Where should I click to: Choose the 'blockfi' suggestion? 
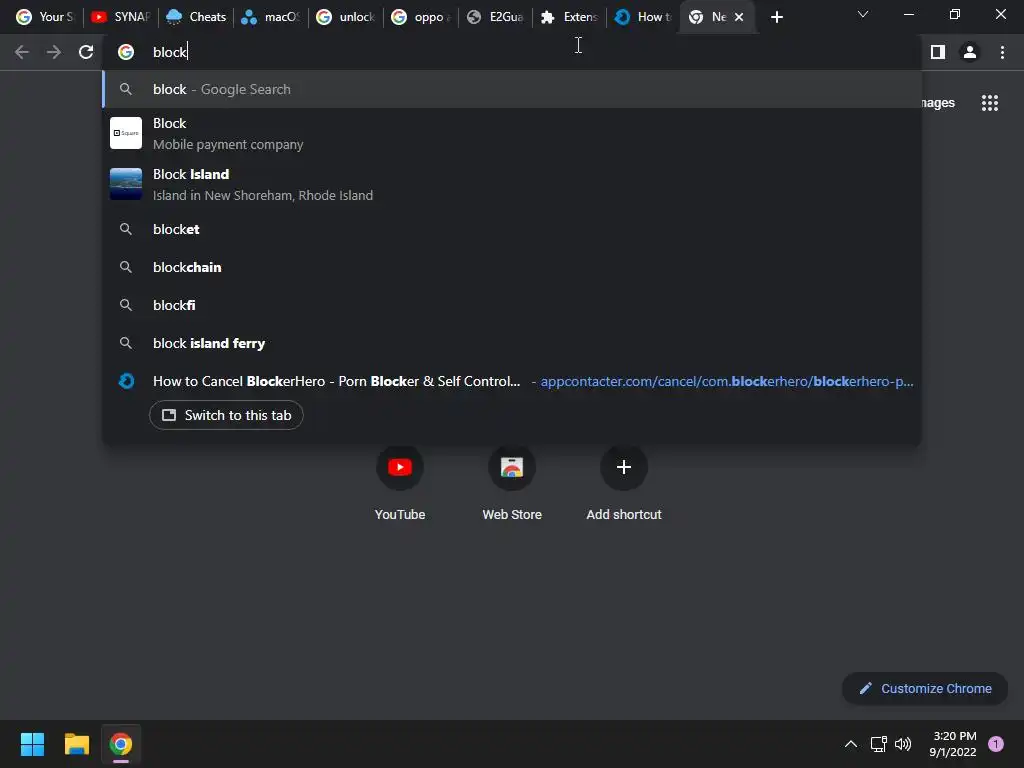point(512,305)
